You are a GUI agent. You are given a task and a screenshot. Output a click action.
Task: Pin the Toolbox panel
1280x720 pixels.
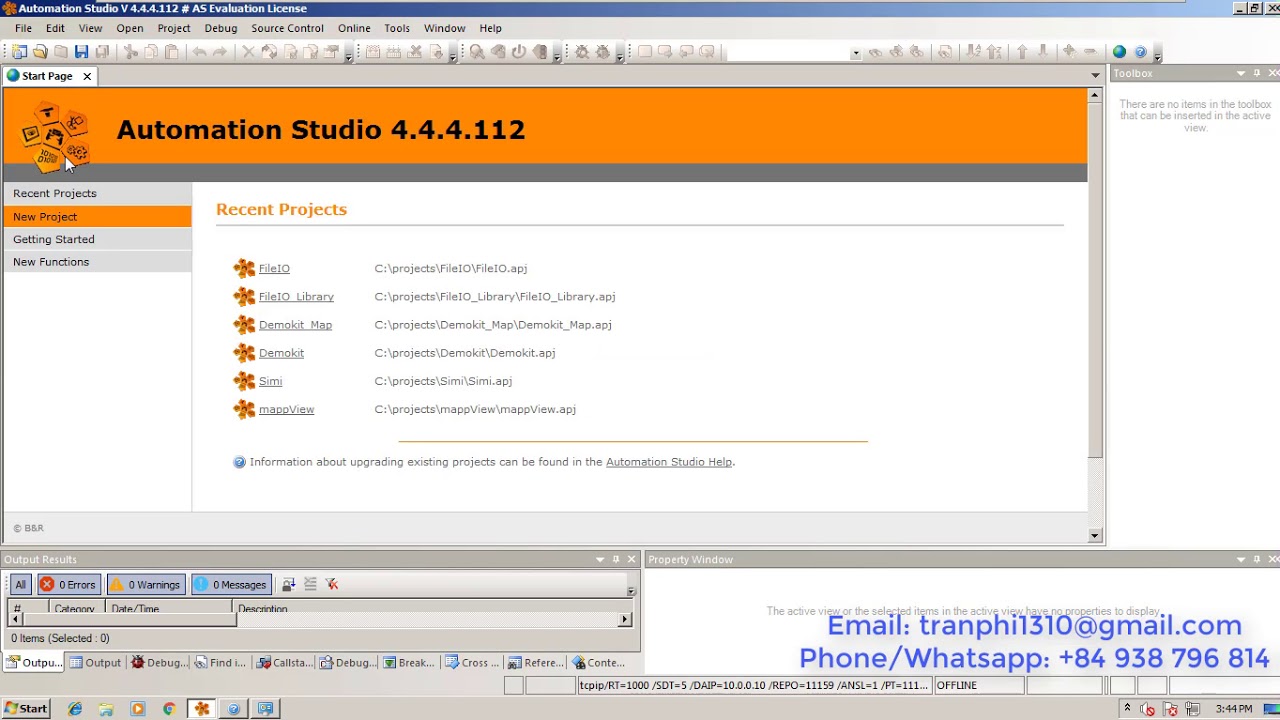[1257, 73]
